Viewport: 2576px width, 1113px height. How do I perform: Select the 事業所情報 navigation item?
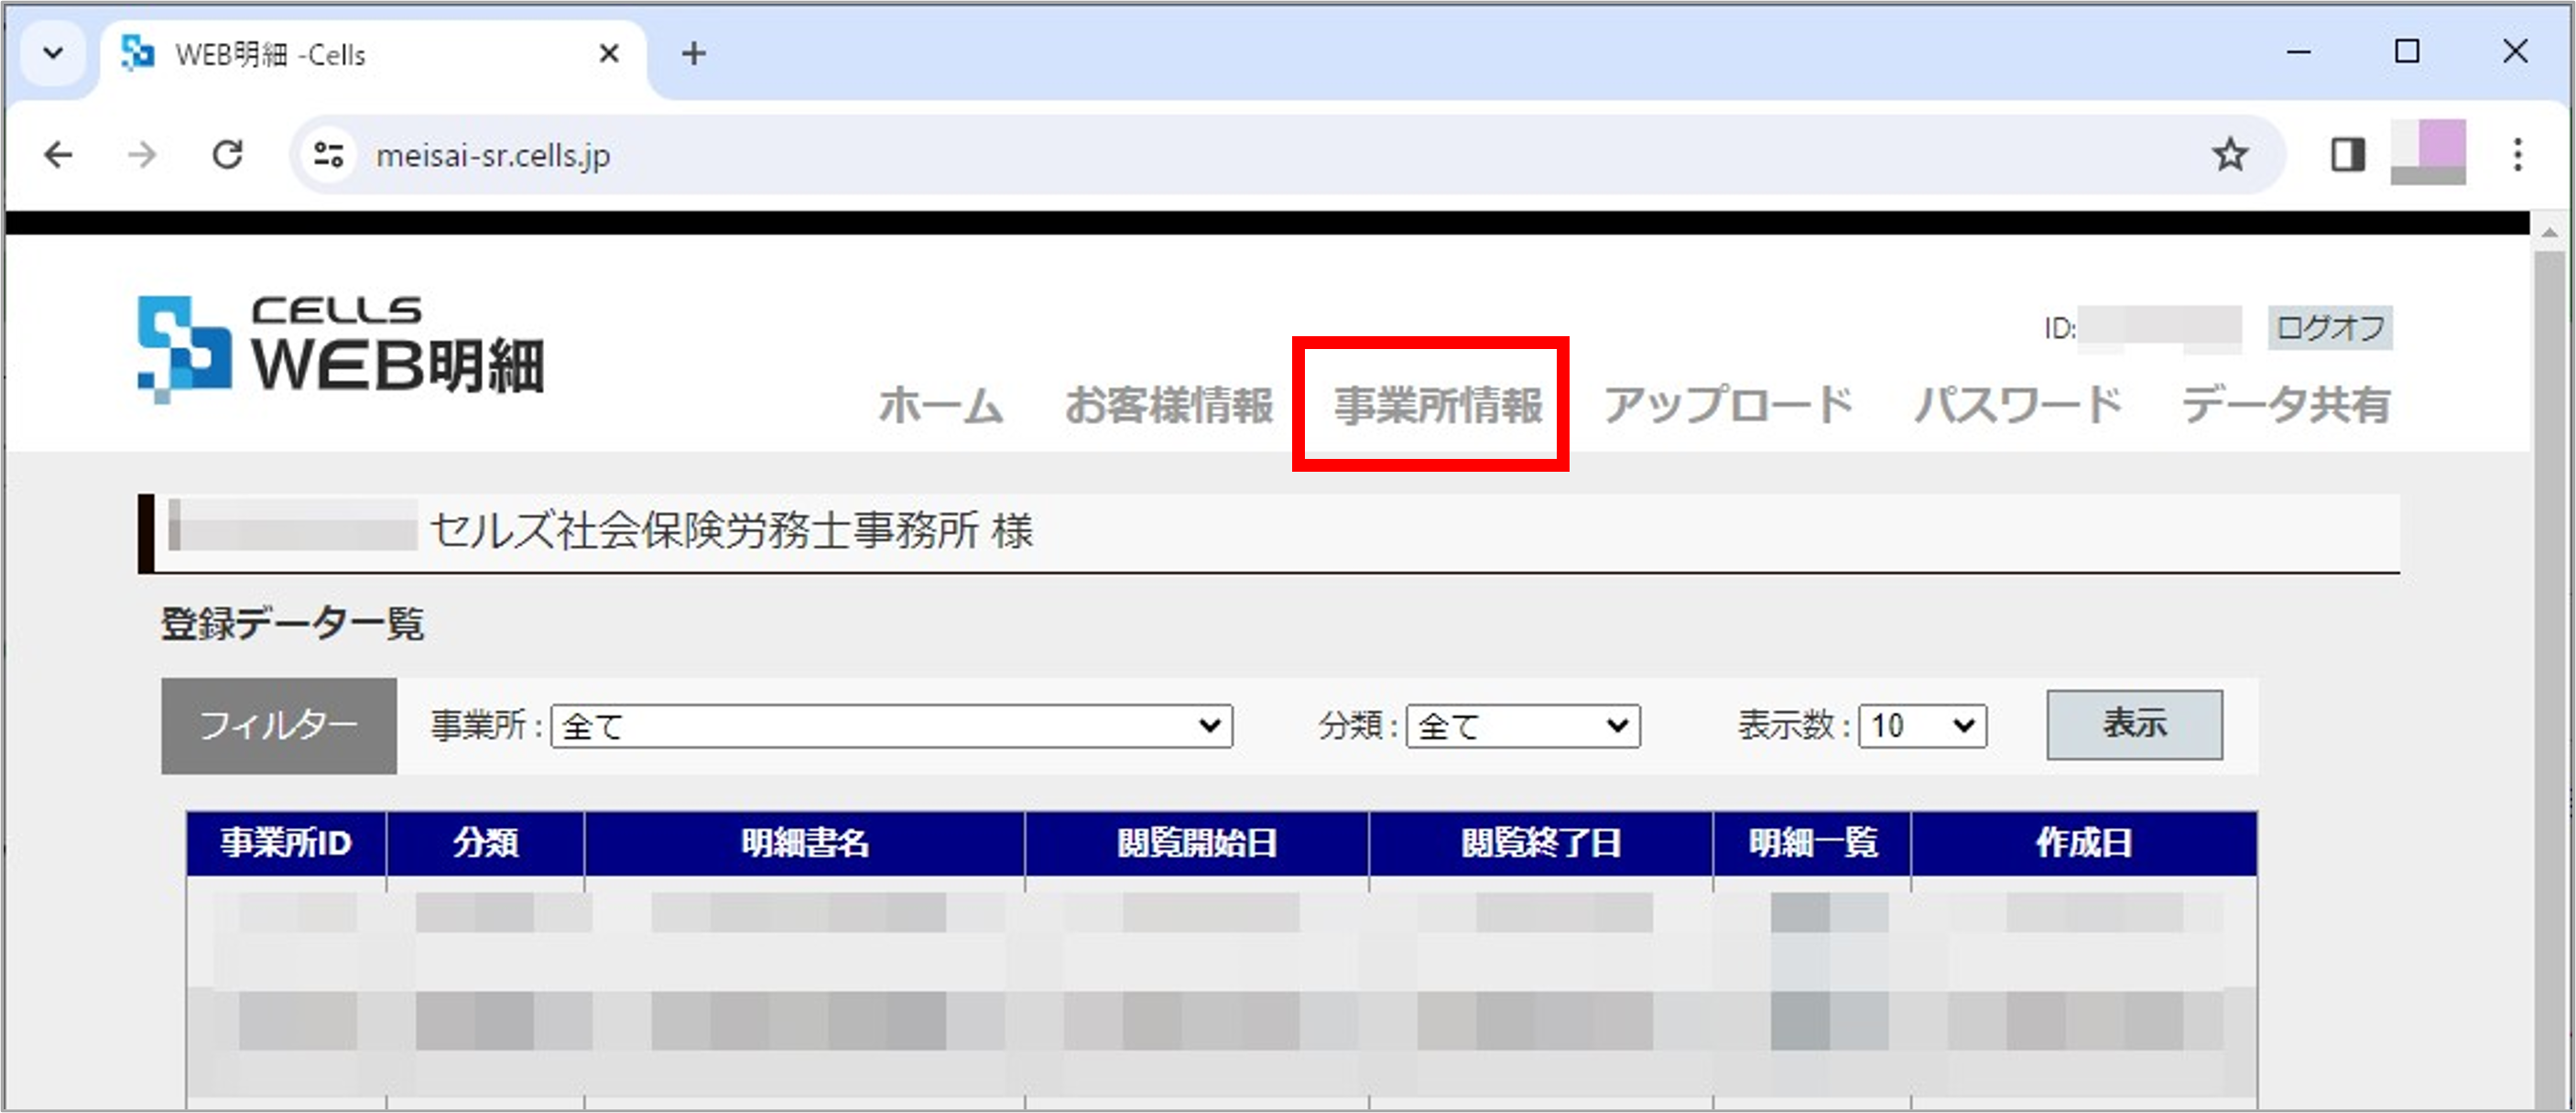tap(1437, 404)
